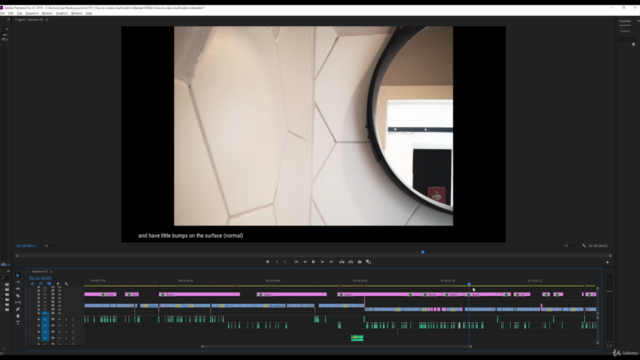Open program monitor settings wrench
The width and height of the screenshot is (640, 360).
[584, 246]
